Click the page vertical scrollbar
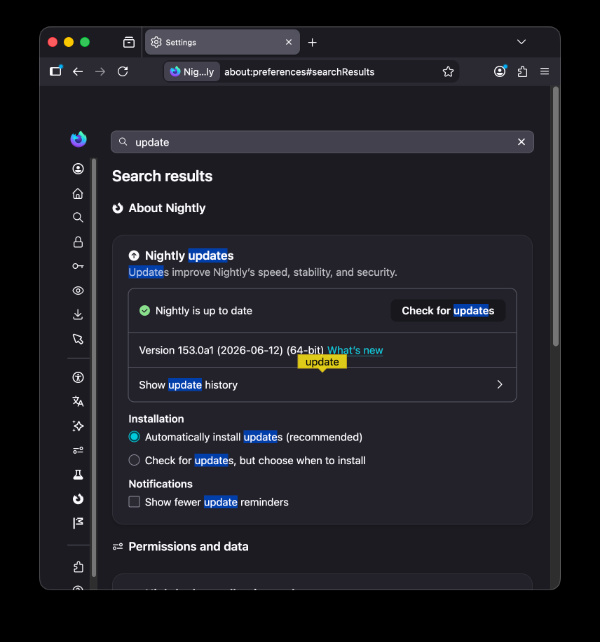This screenshot has width=600, height=642. pos(555,217)
